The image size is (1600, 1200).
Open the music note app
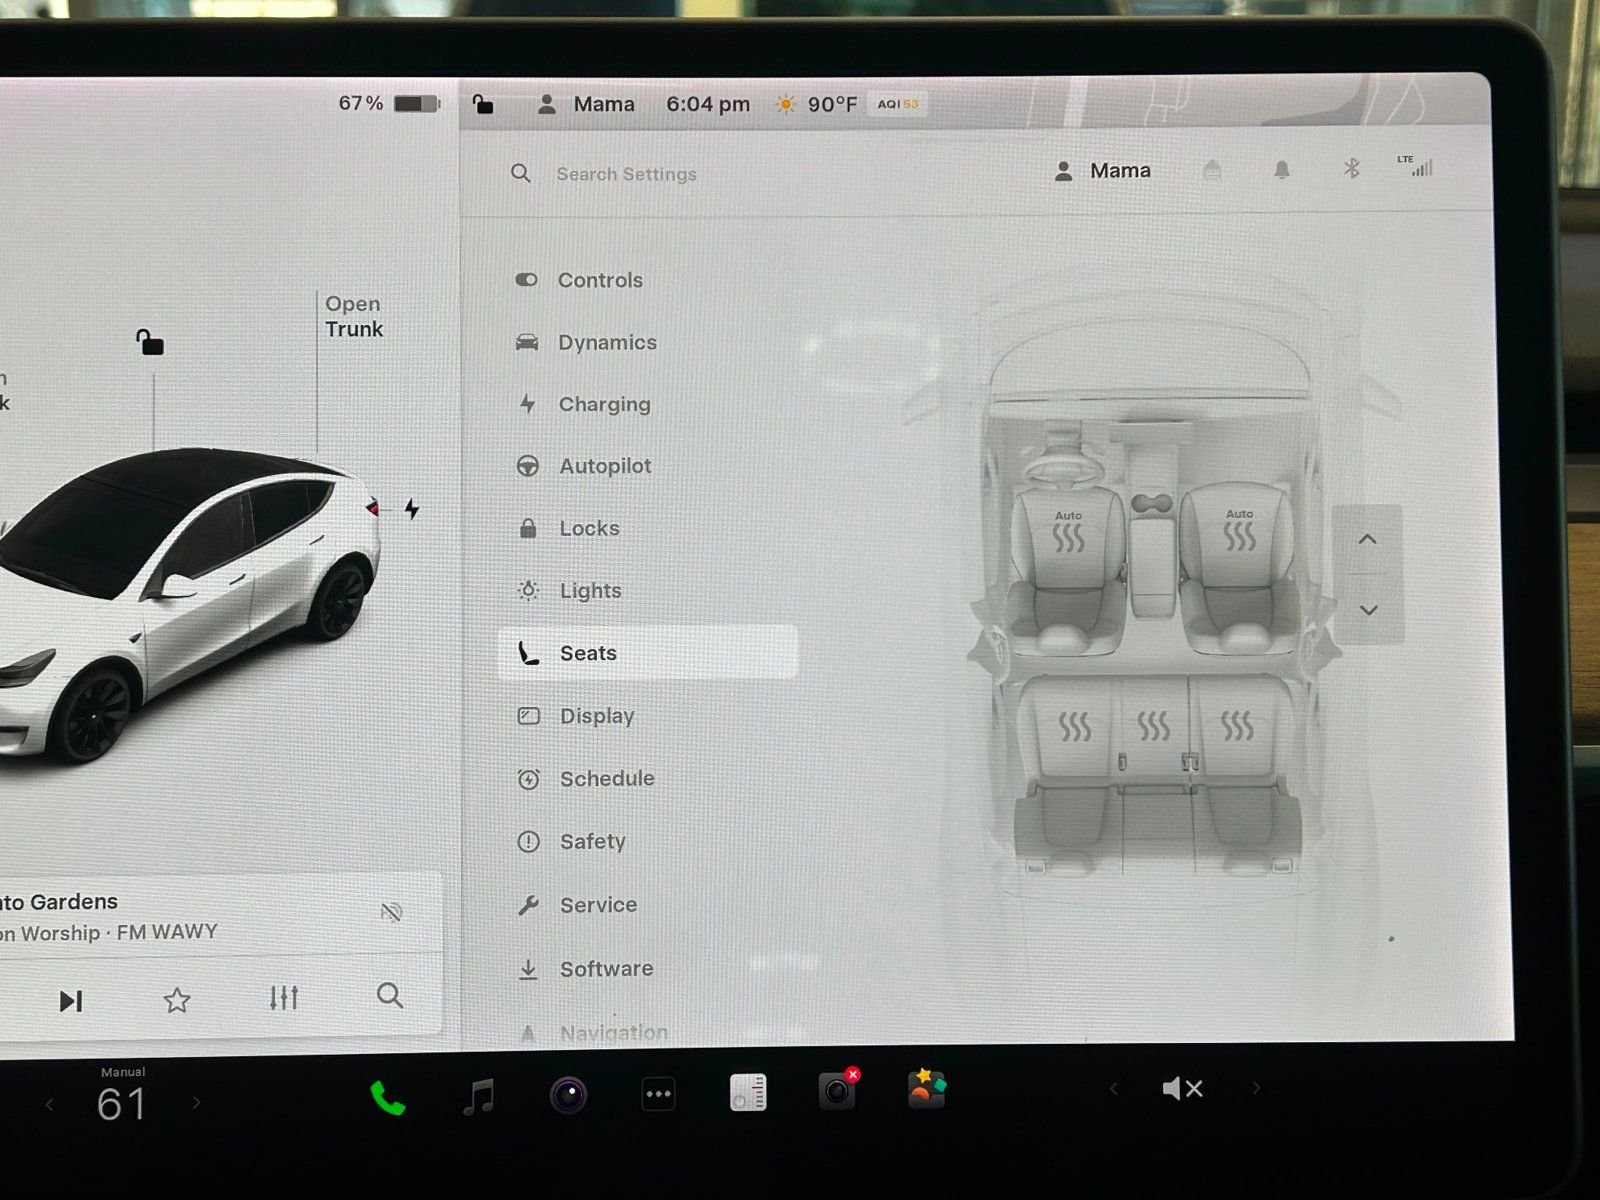click(x=479, y=1096)
